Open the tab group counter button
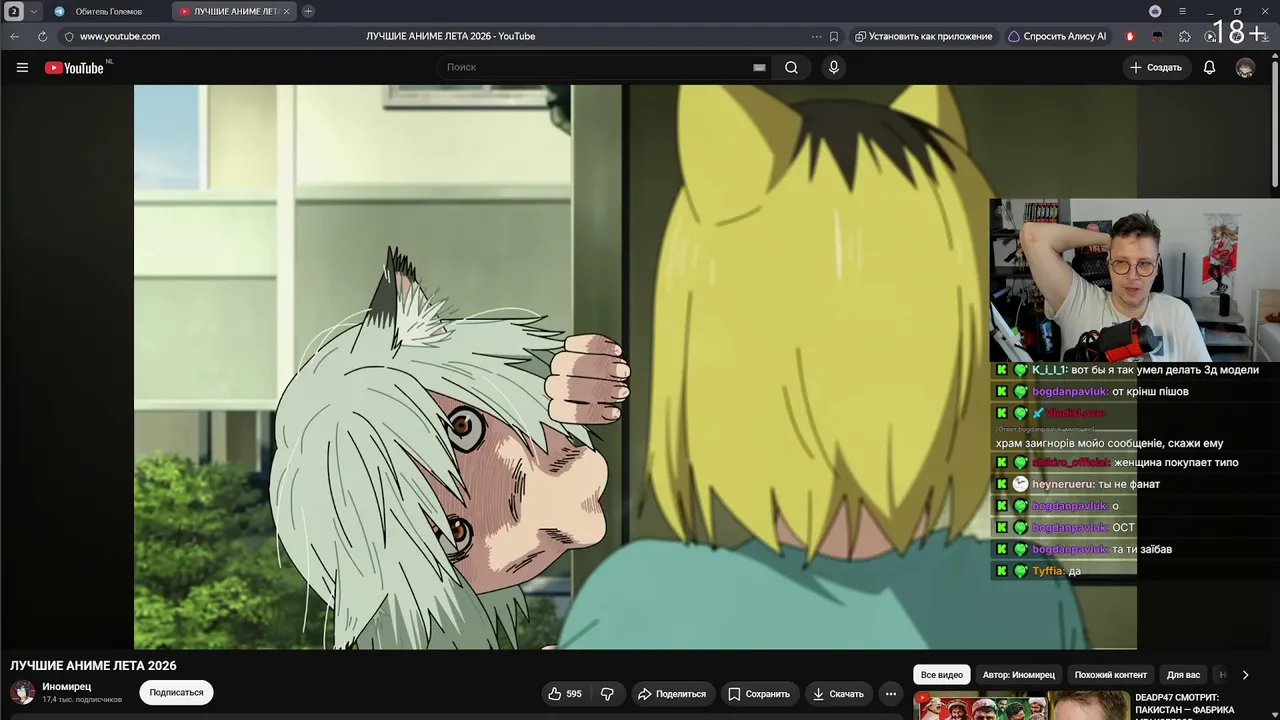Viewport: 1280px width, 720px height. [14, 11]
